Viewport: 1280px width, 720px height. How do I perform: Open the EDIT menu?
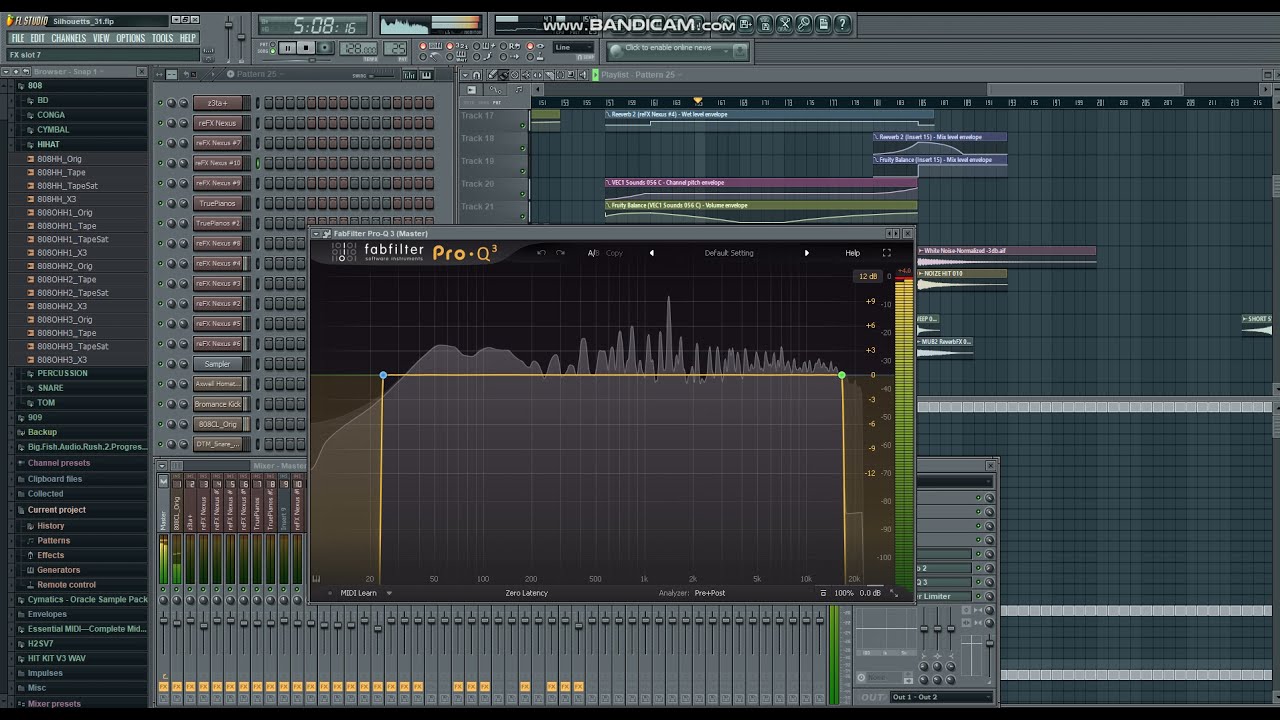click(x=37, y=38)
